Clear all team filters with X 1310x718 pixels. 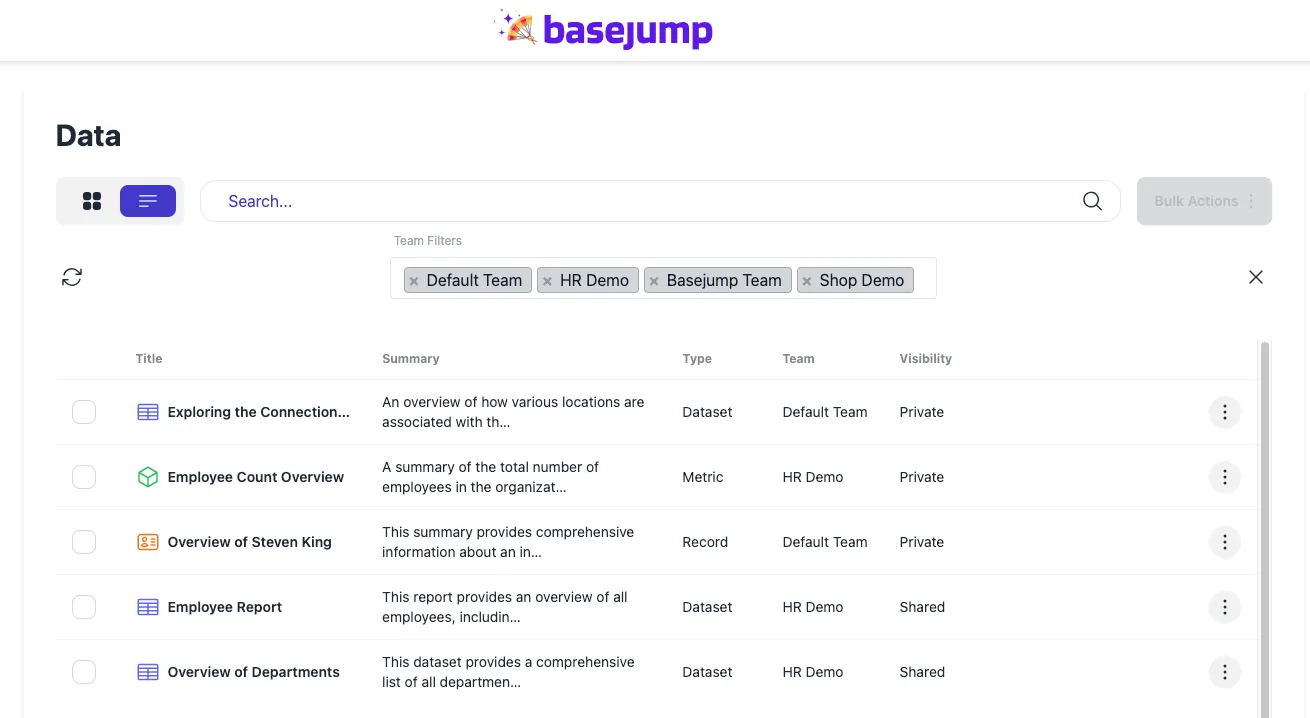[x=1256, y=277]
